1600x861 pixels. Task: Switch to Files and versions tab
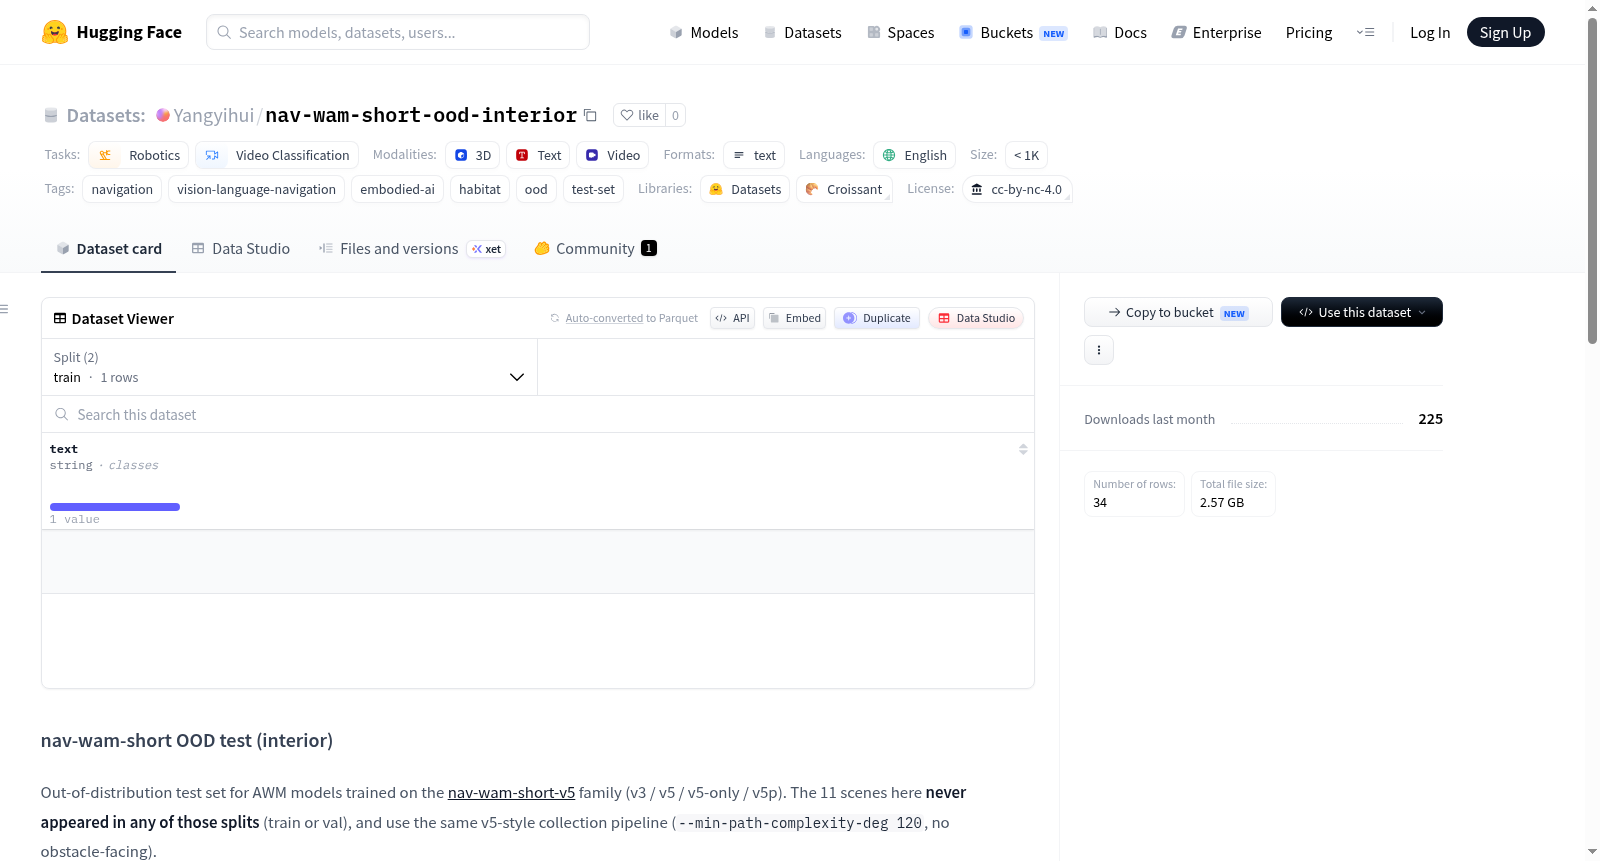[412, 249]
